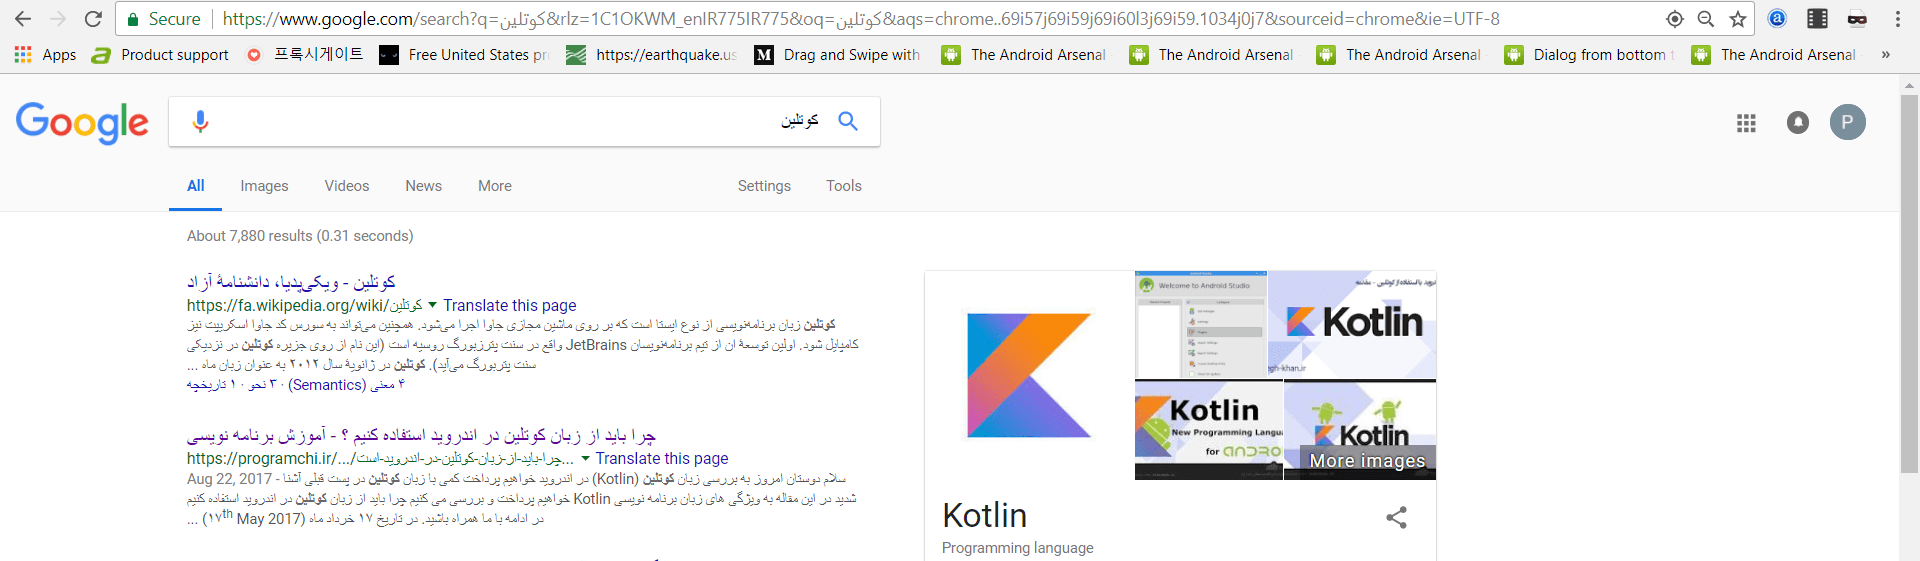
Task: Expand the dropdown arrow beside fa.wikipedia.org URL
Action: (x=432, y=305)
